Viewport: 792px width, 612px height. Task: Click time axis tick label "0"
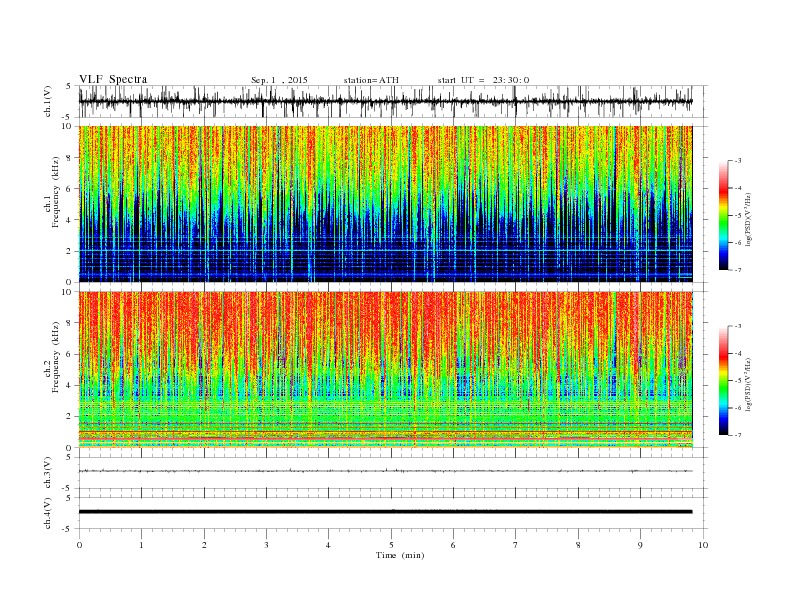coord(79,545)
